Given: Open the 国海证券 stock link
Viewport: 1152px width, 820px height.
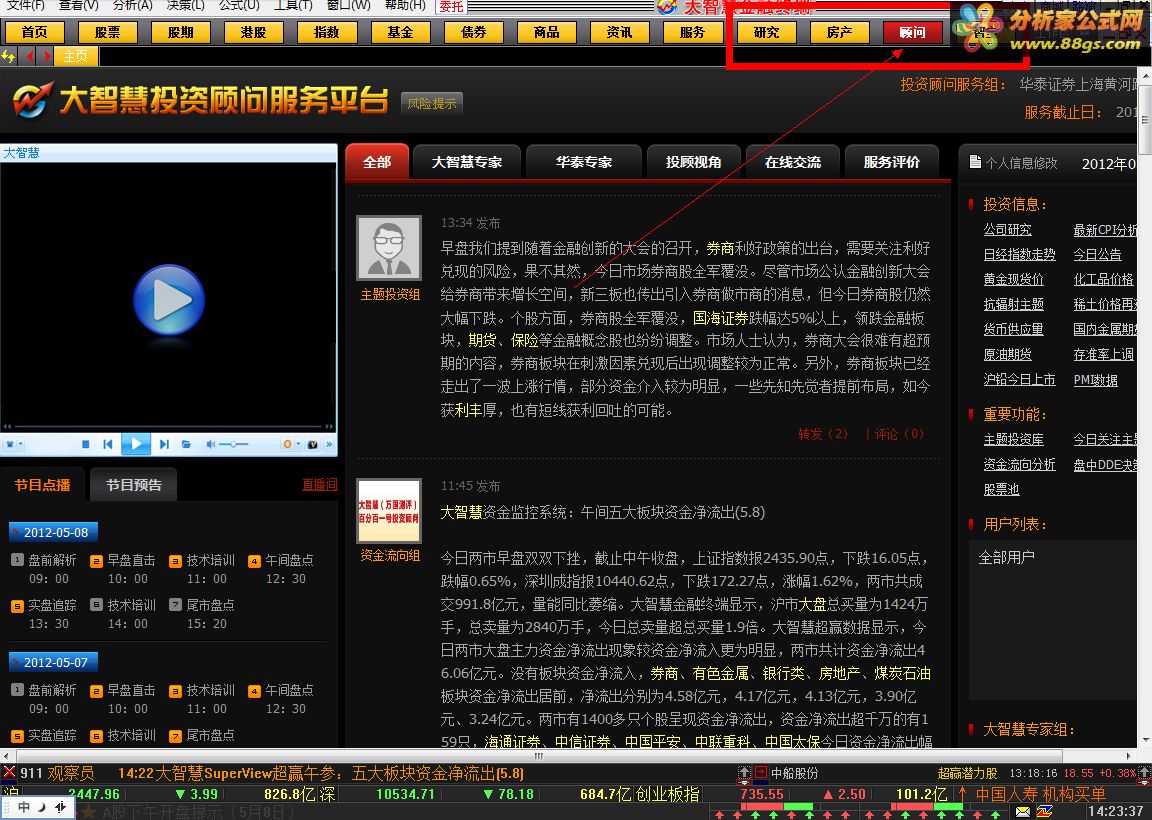Looking at the screenshot, I should pyautogui.click(x=720, y=318).
